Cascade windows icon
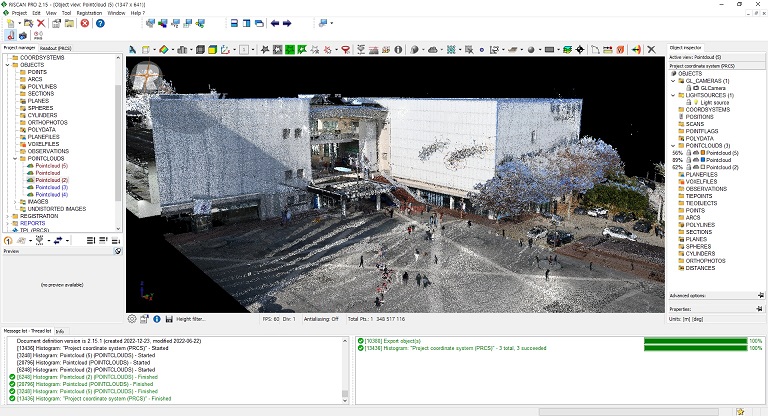 [259, 23]
